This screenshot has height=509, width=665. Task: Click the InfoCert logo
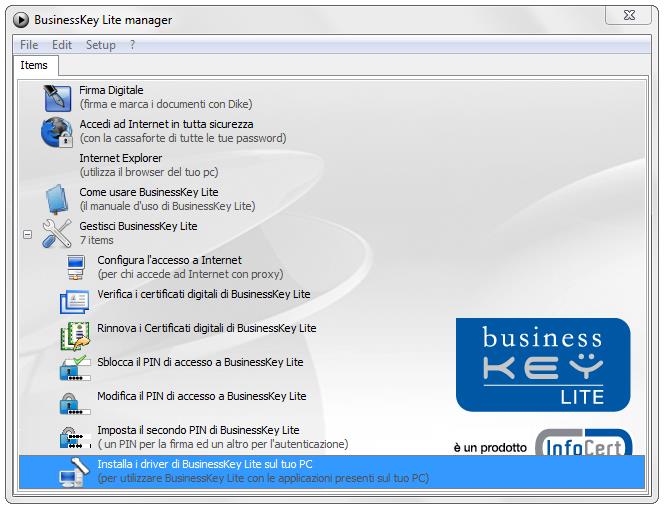coord(582,445)
